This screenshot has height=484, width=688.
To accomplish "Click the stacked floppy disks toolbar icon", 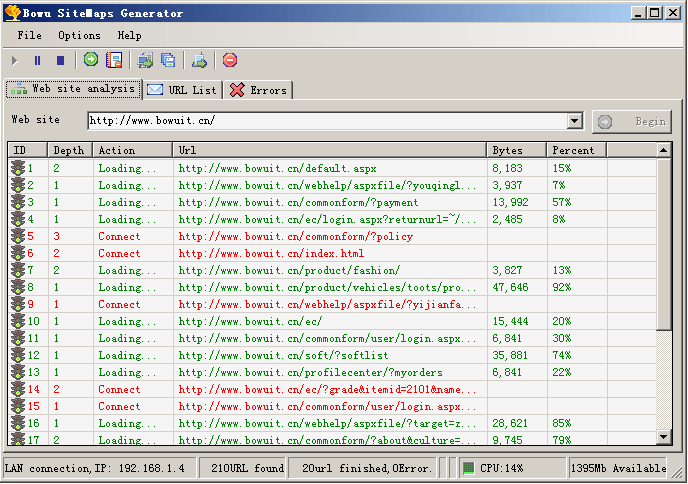I will pyautogui.click(x=168, y=60).
